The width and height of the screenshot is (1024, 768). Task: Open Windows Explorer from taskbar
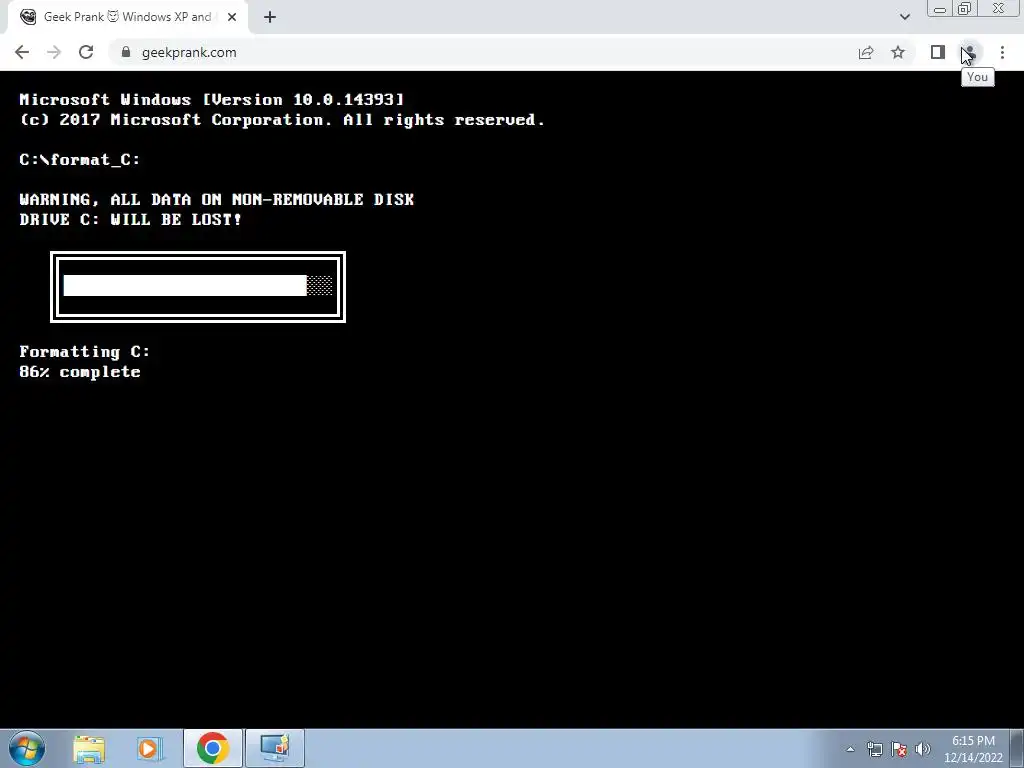(89, 749)
